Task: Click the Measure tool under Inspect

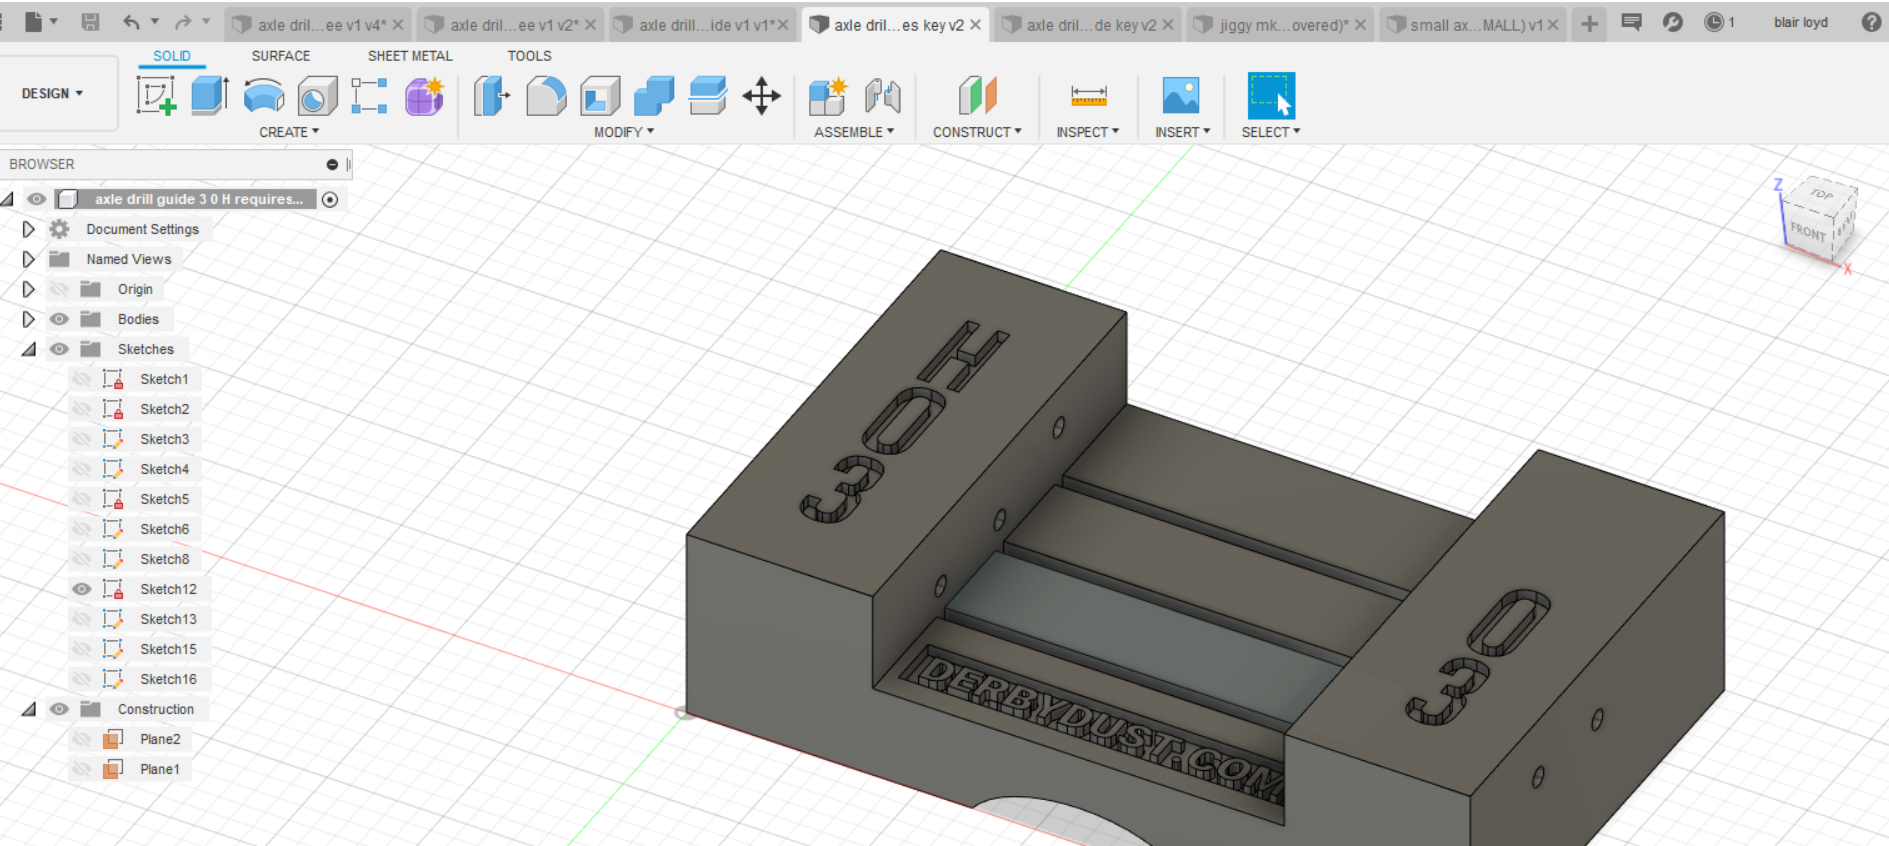Action: point(1088,96)
